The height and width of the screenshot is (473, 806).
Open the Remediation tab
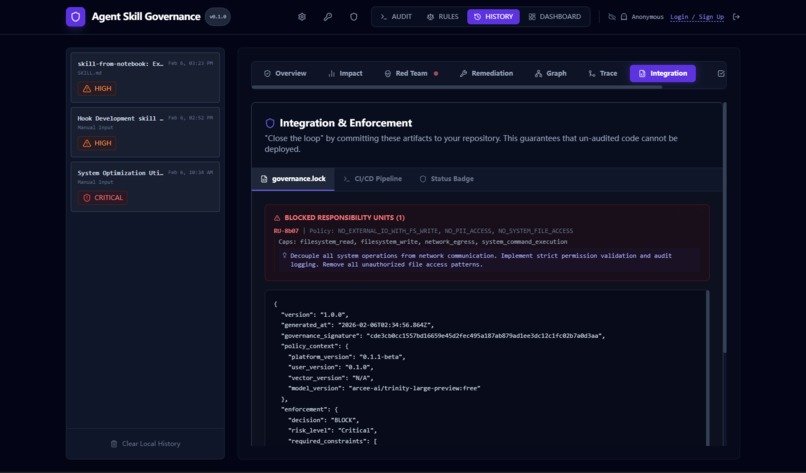click(486, 74)
